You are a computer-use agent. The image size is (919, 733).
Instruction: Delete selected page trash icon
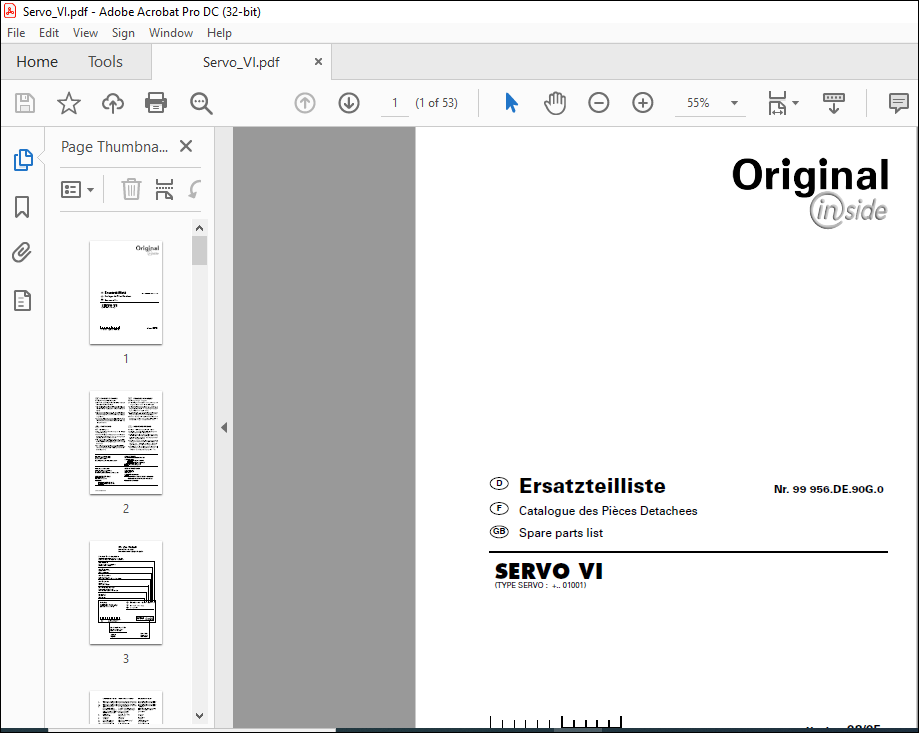point(131,189)
